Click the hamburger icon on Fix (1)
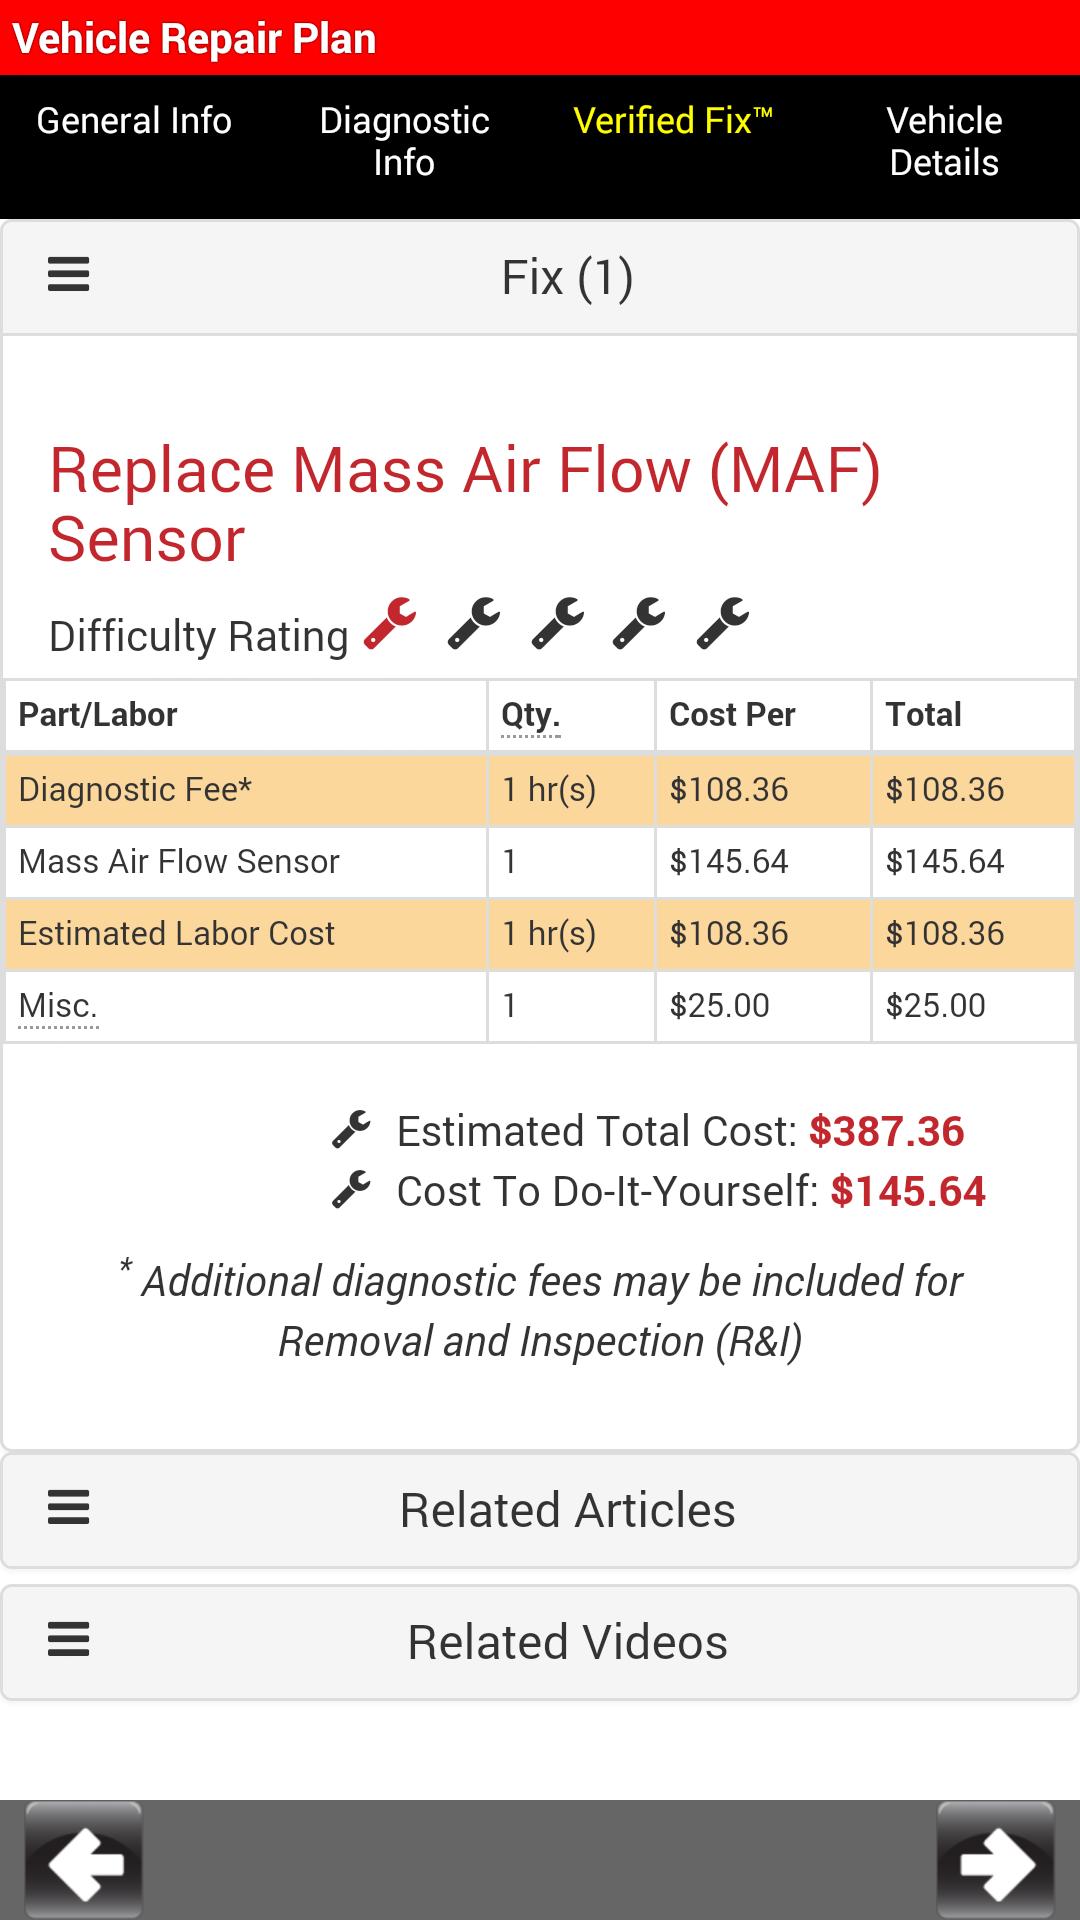Viewport: 1080px width, 1920px height. click(69, 275)
